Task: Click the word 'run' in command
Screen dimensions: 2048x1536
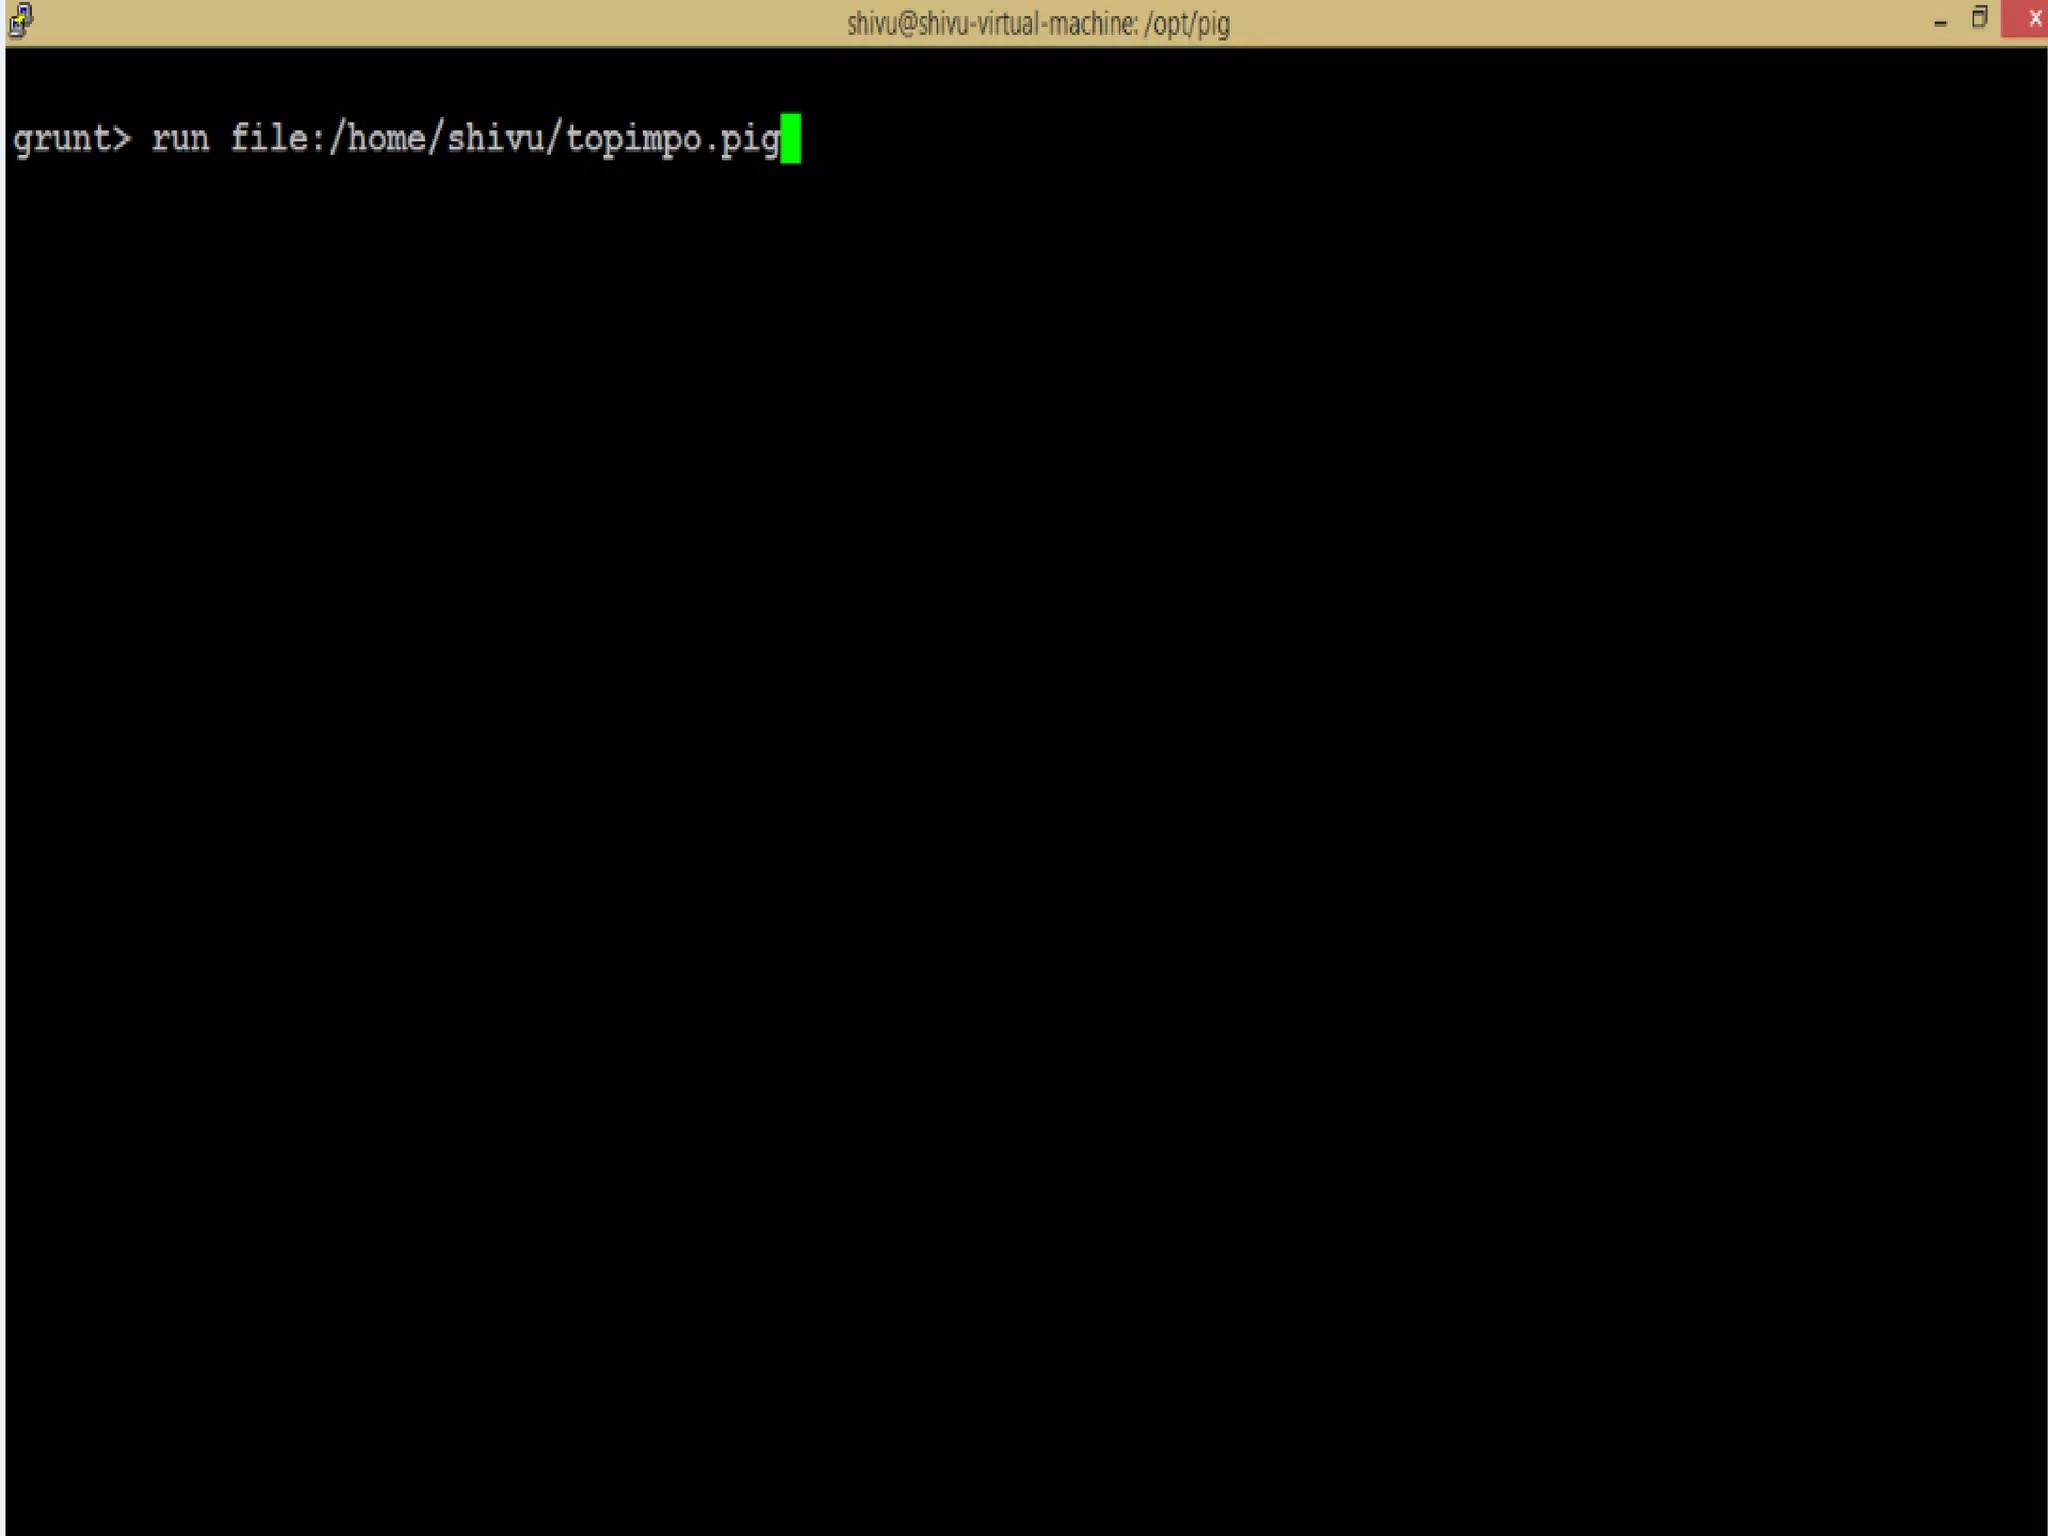Action: [x=180, y=138]
